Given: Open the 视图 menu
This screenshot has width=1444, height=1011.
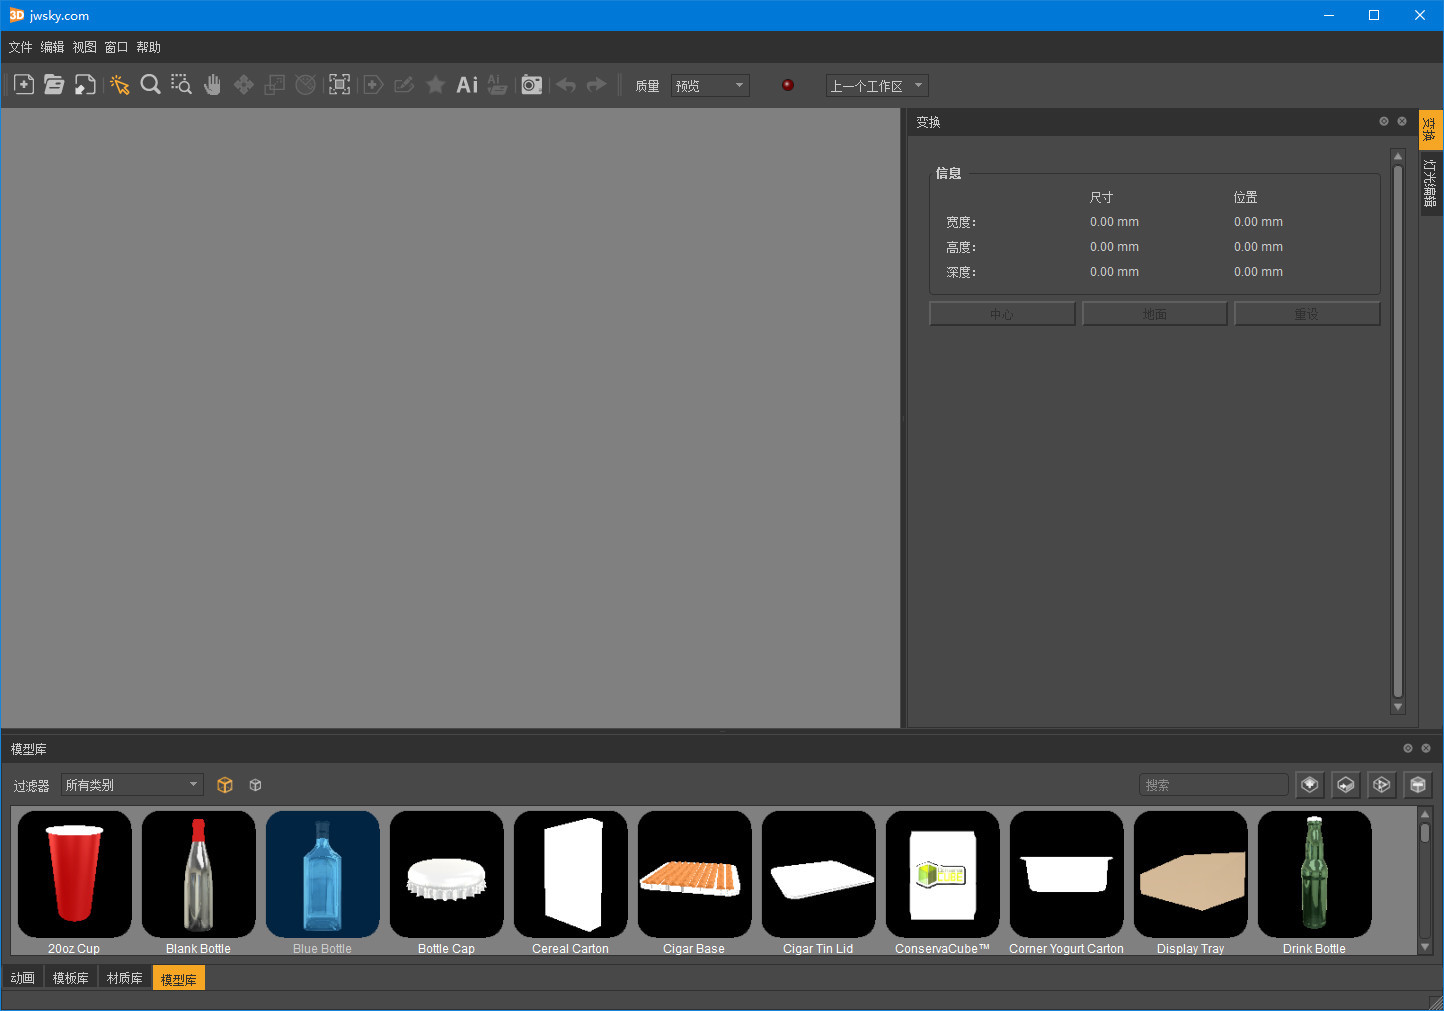Looking at the screenshot, I should 84,47.
